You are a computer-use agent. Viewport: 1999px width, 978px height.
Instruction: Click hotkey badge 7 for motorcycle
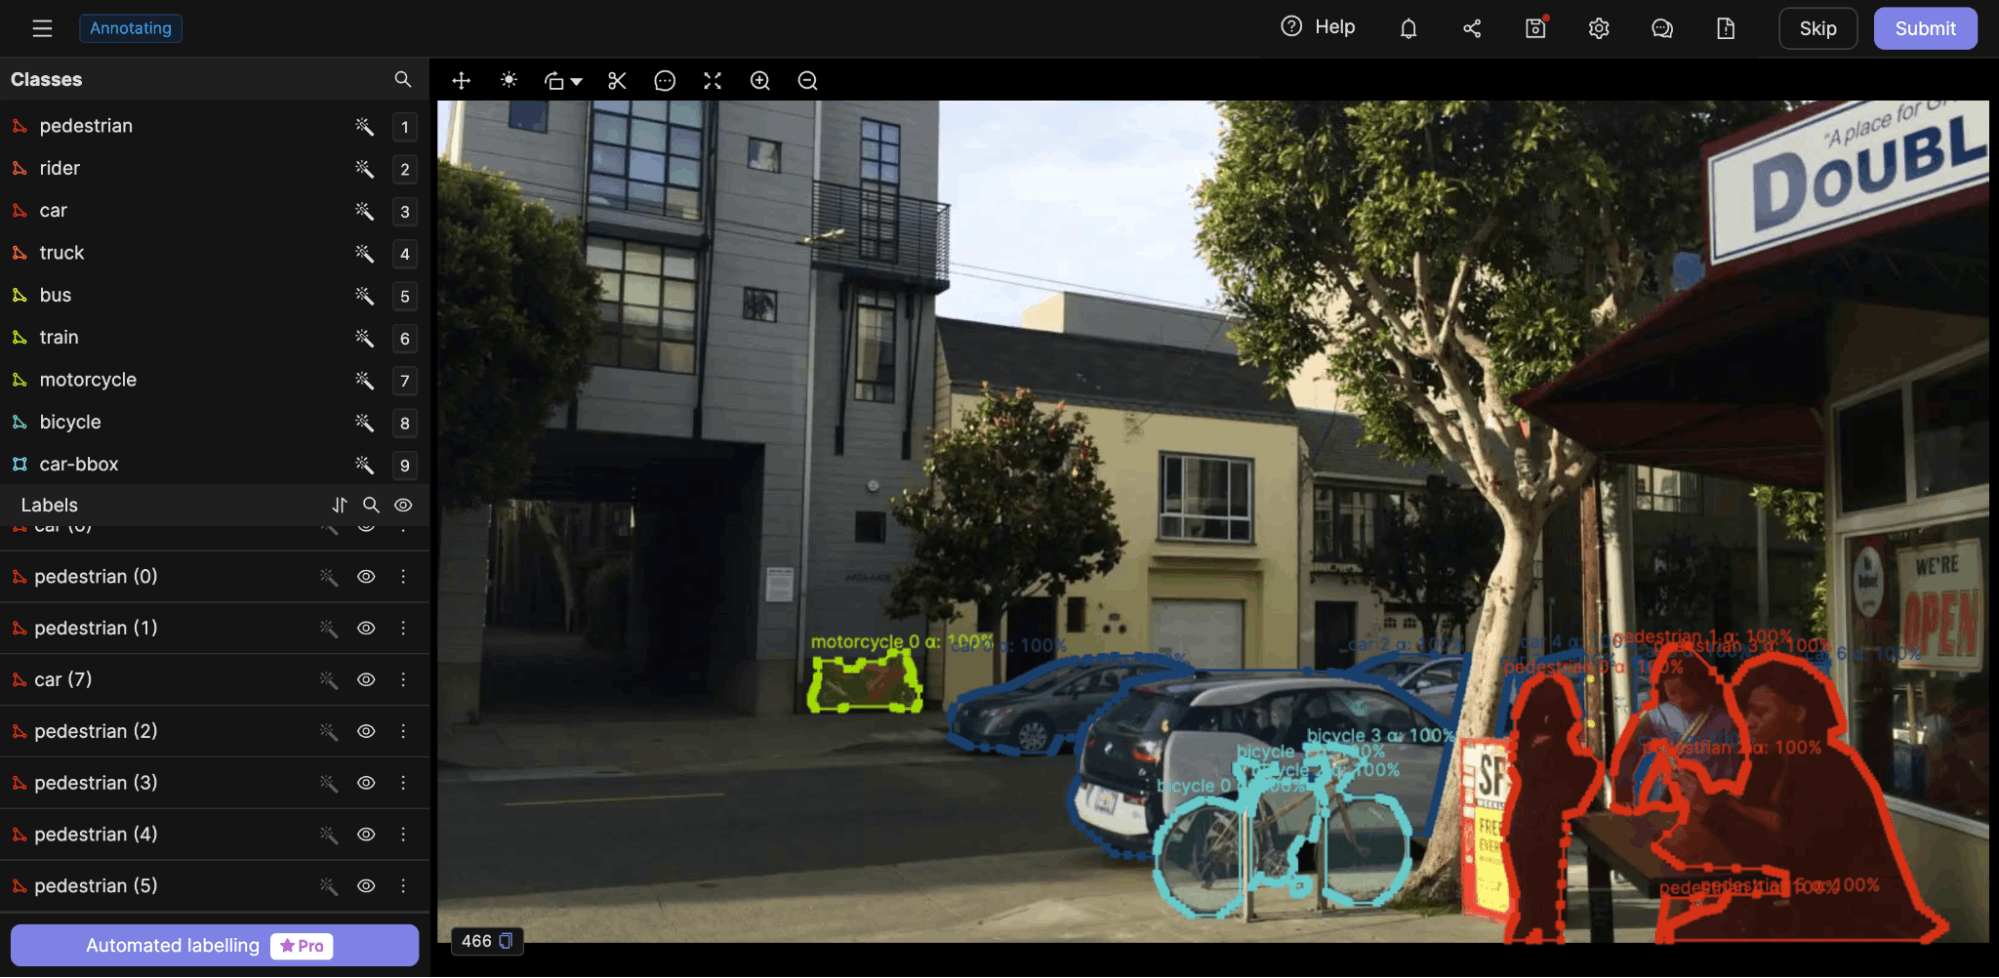(x=405, y=381)
